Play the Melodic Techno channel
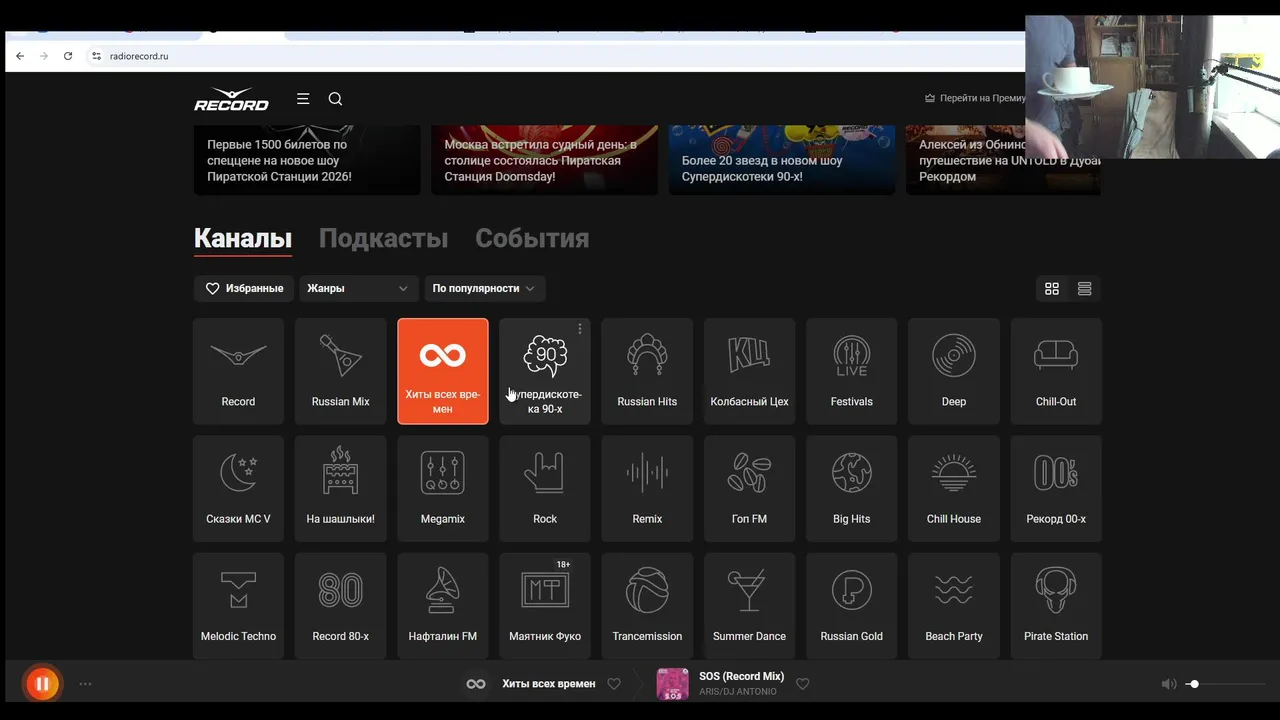The height and width of the screenshot is (720, 1280). click(238, 605)
